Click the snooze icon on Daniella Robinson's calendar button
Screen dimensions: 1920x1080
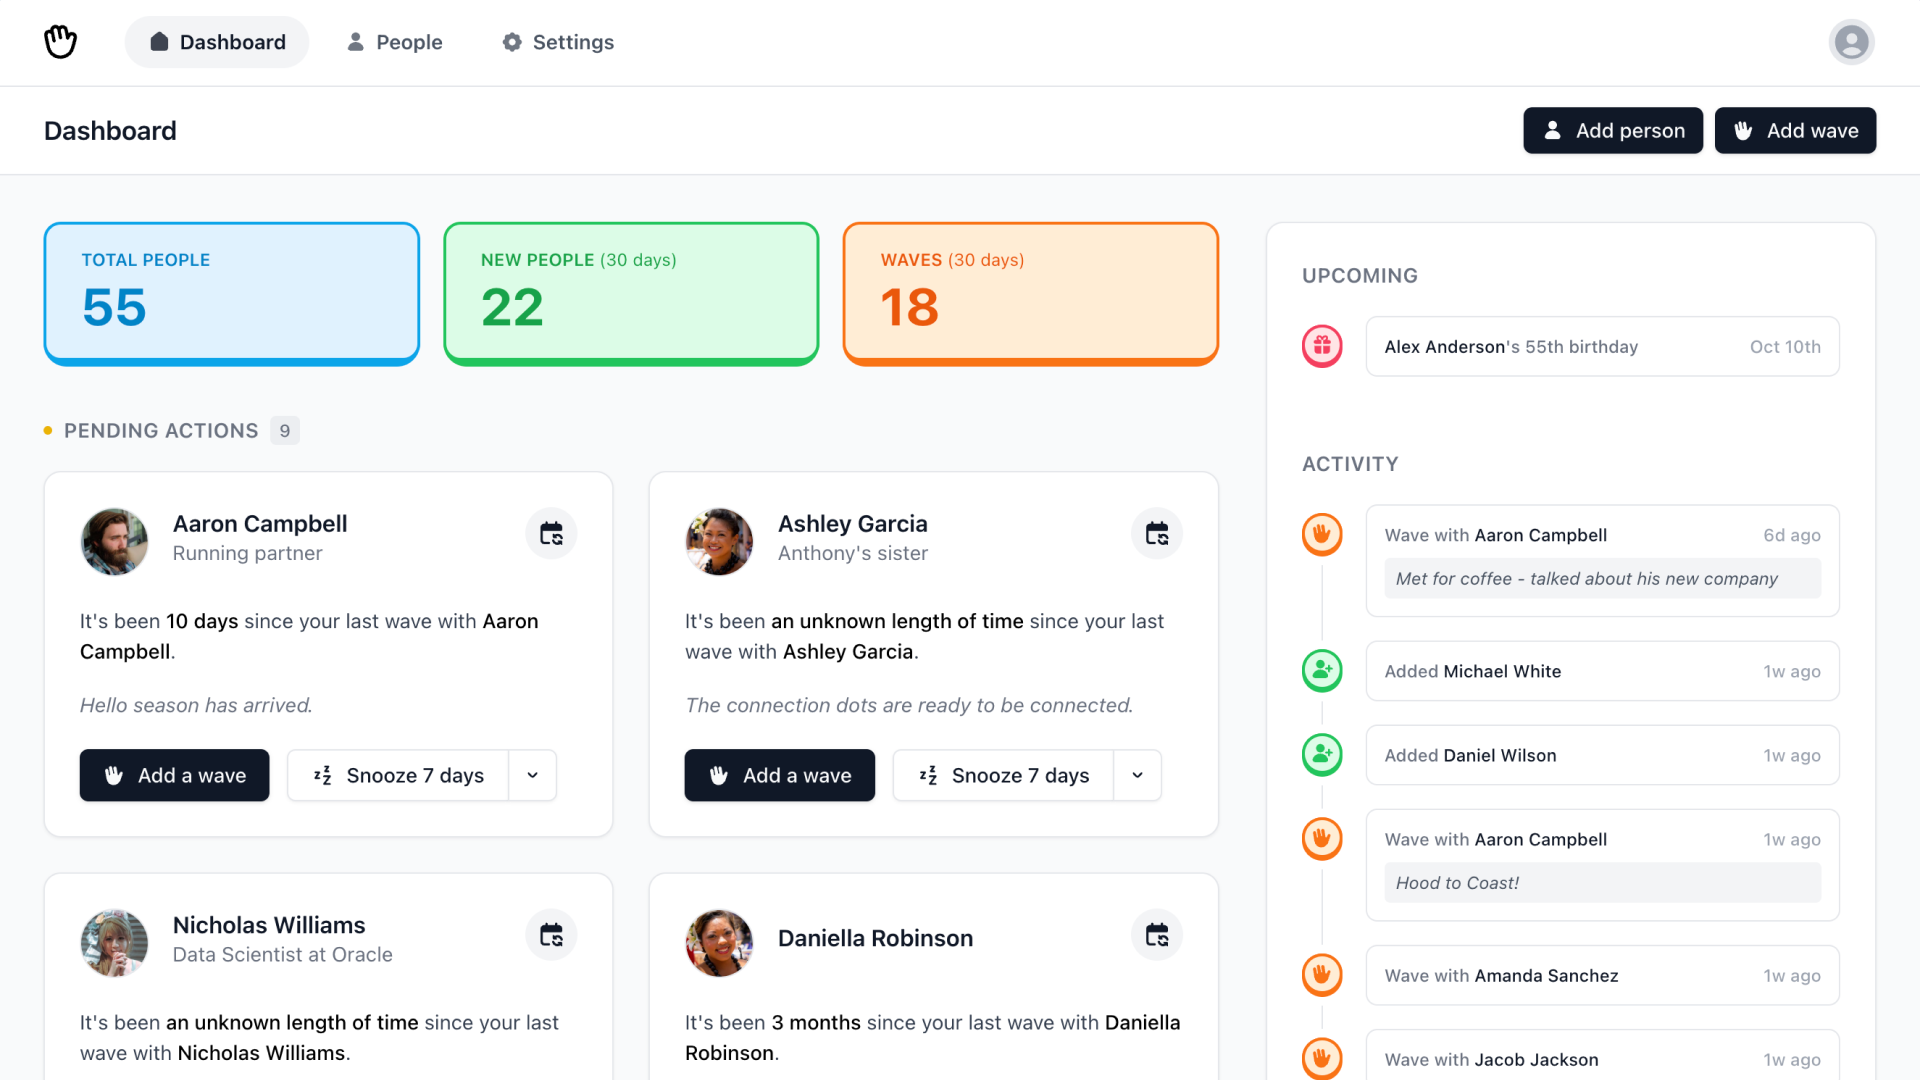[1156, 934]
